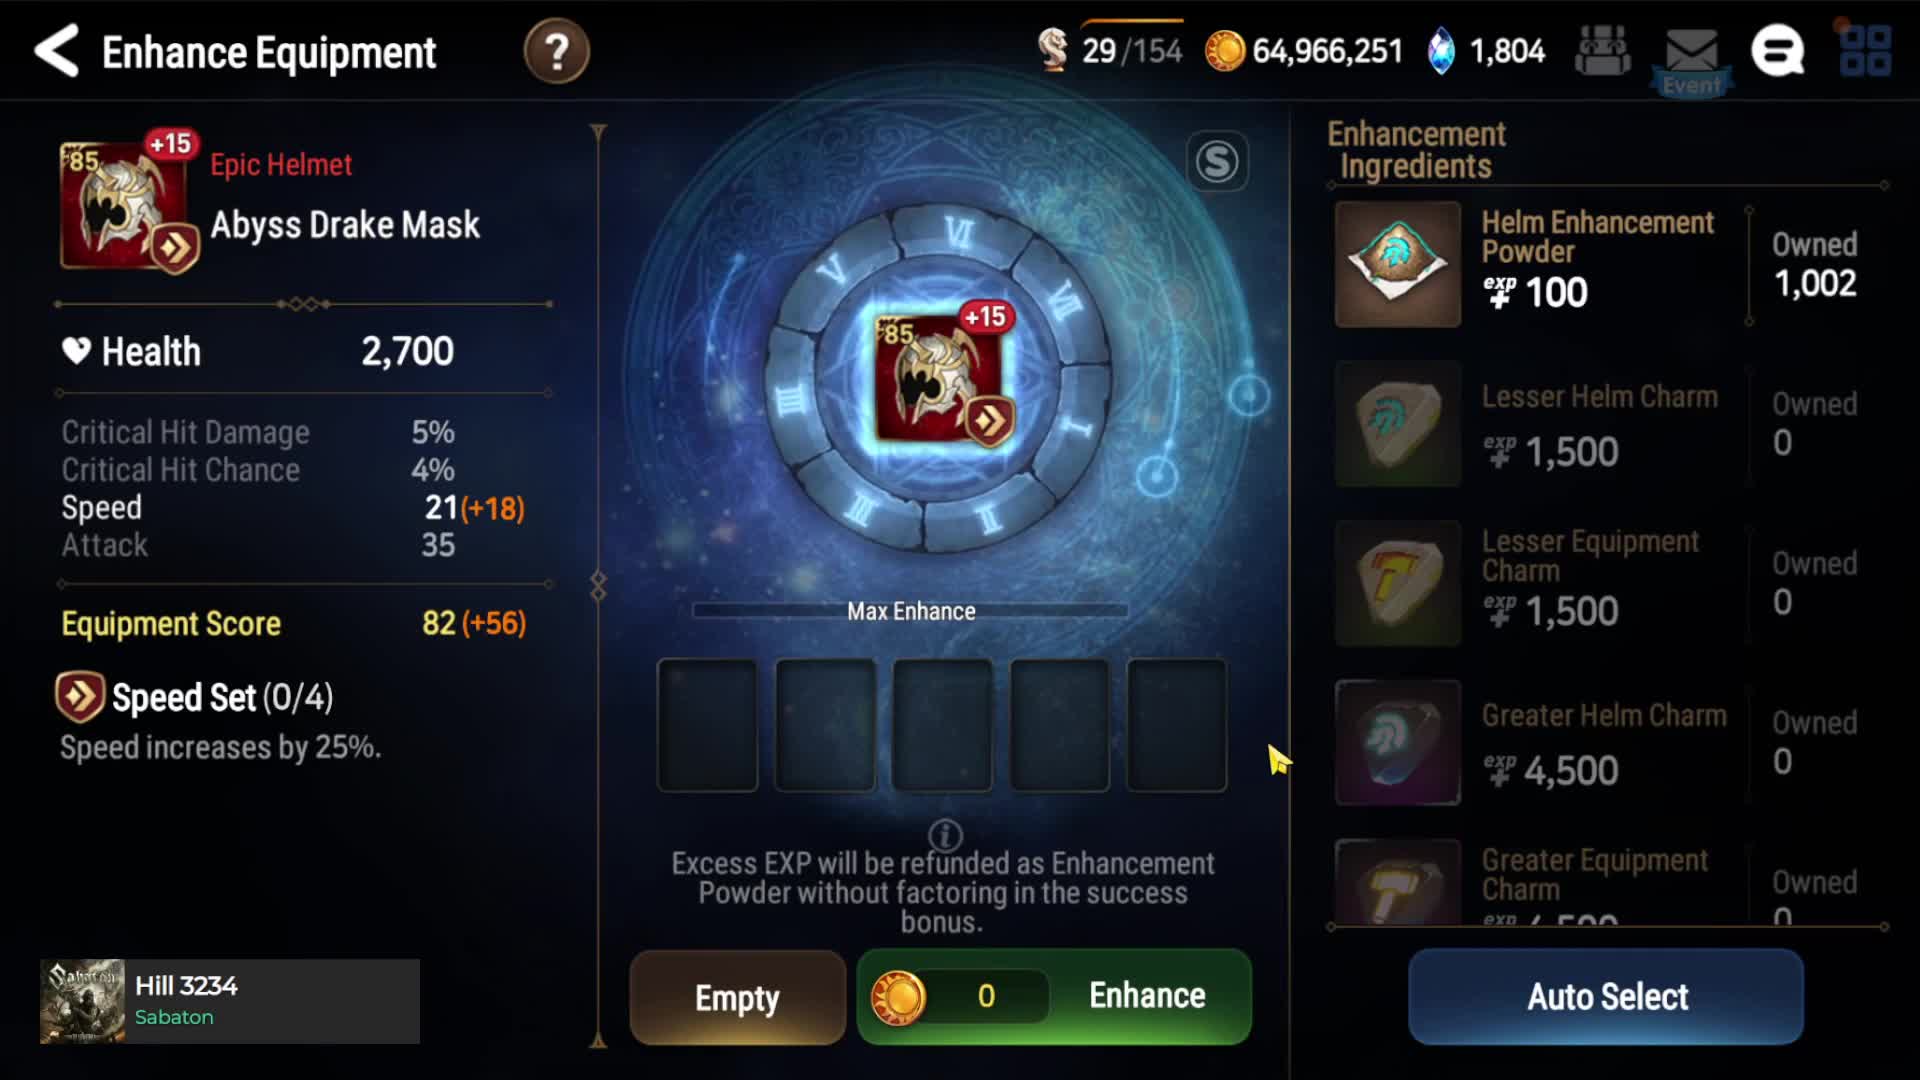Open the chat bubble icon
The height and width of the screenshot is (1080, 1920).
1777,51
